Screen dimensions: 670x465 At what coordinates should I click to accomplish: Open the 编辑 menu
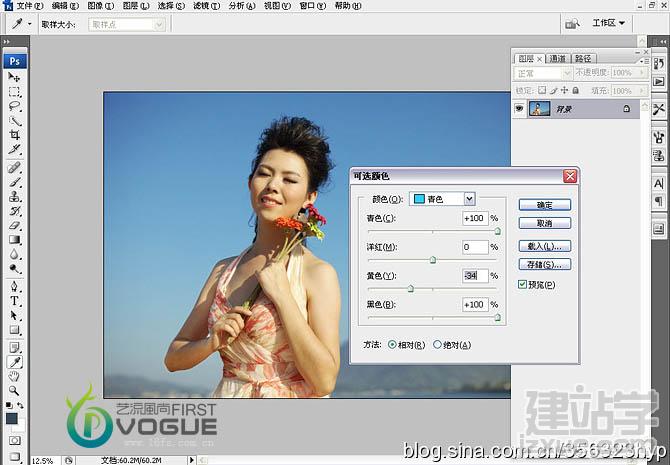(65, 6)
